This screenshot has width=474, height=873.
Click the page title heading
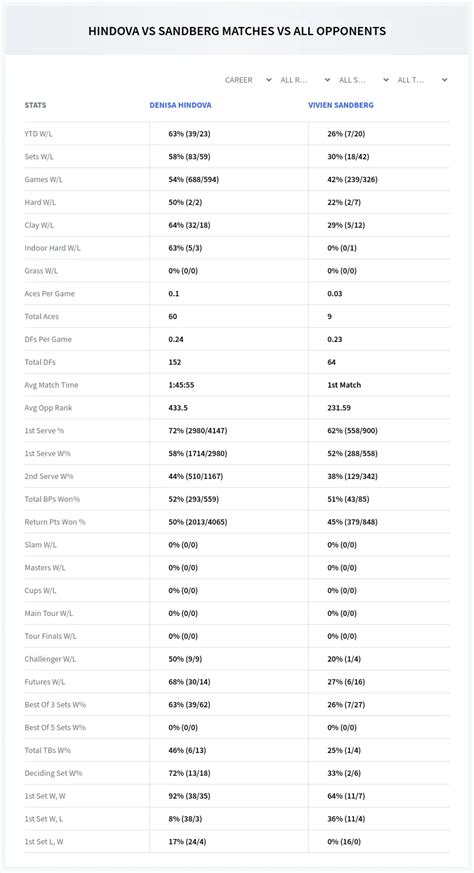237,31
